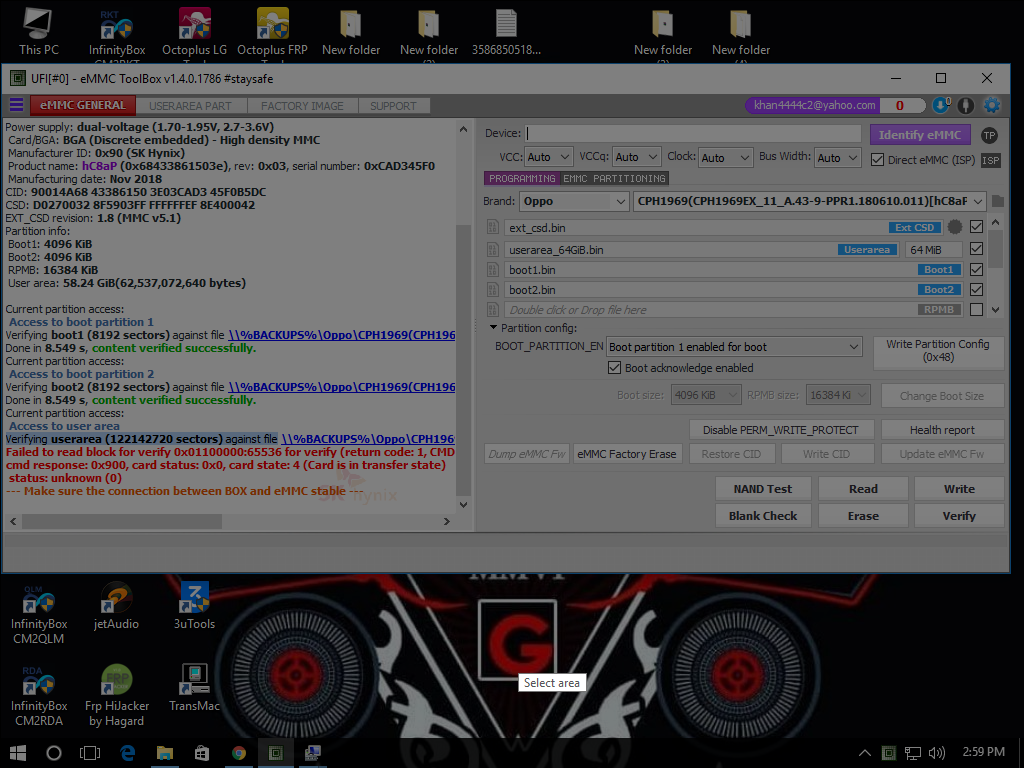Toggle Boot acknowledge enabled checkbox
The width and height of the screenshot is (1024, 768).
pos(614,368)
